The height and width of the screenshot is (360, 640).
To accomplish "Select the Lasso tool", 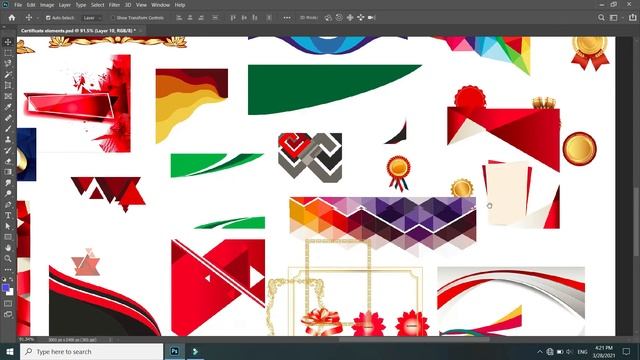I will pyautogui.click(x=8, y=63).
